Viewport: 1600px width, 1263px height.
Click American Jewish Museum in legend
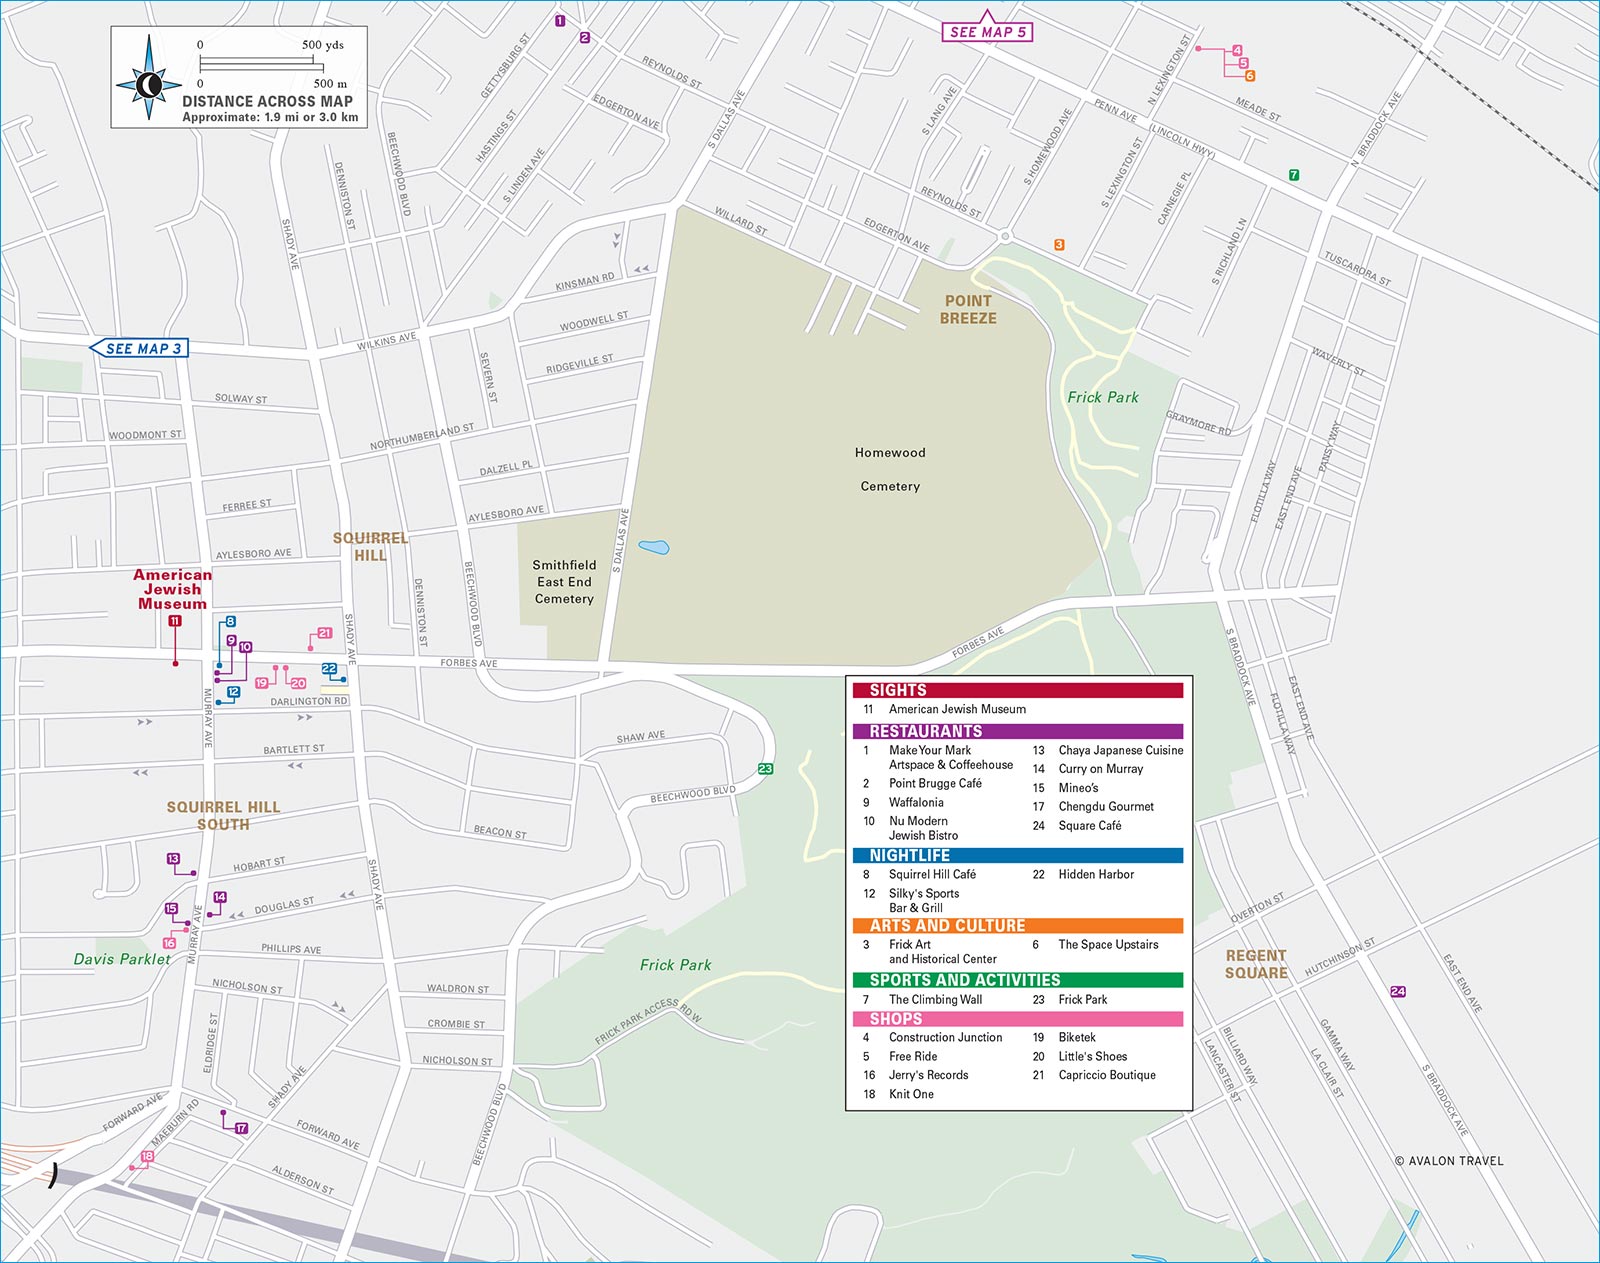coord(957,709)
